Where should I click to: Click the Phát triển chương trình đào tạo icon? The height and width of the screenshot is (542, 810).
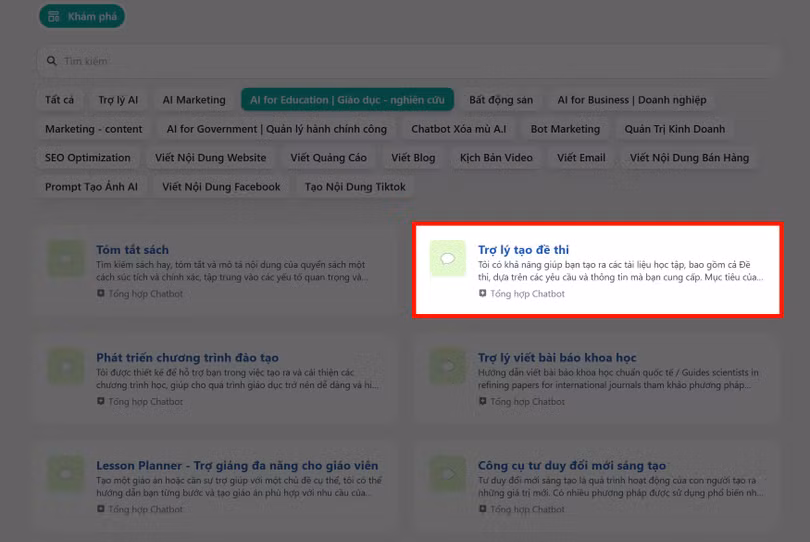pyautogui.click(x=66, y=367)
